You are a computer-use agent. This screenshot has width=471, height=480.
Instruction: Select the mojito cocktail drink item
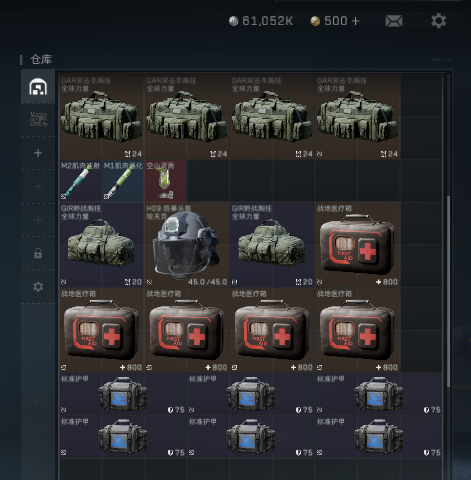pos(165,180)
